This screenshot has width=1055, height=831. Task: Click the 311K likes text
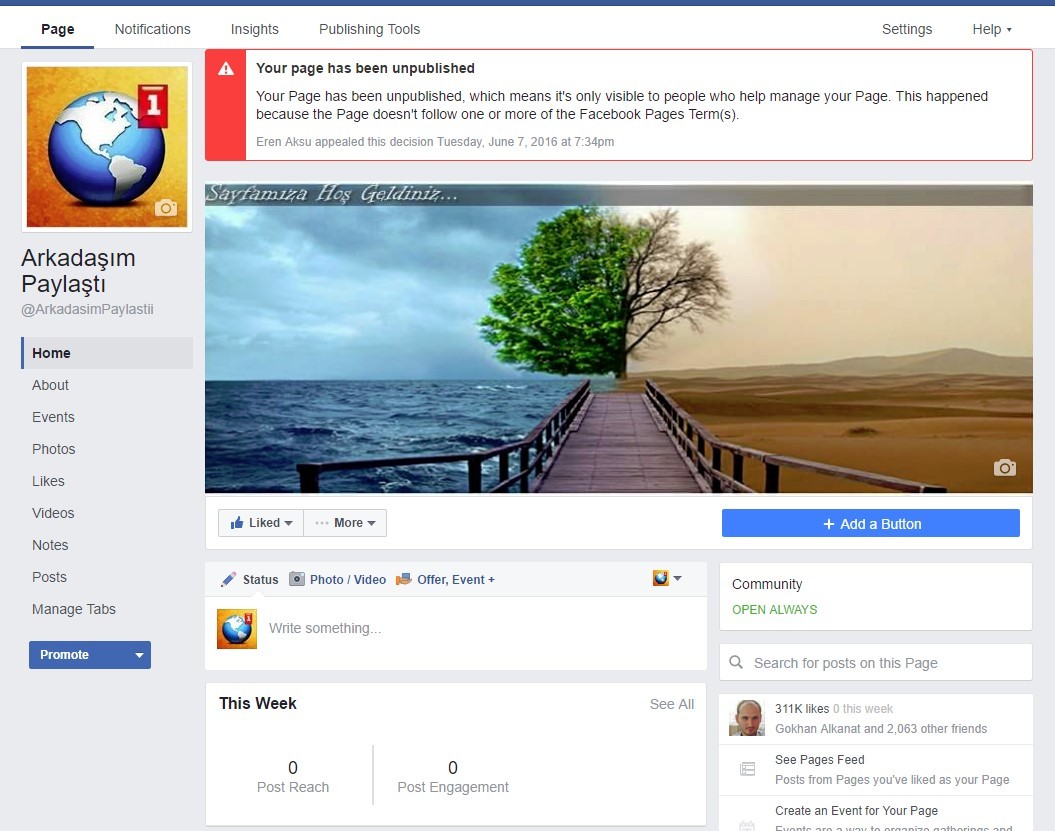point(802,709)
